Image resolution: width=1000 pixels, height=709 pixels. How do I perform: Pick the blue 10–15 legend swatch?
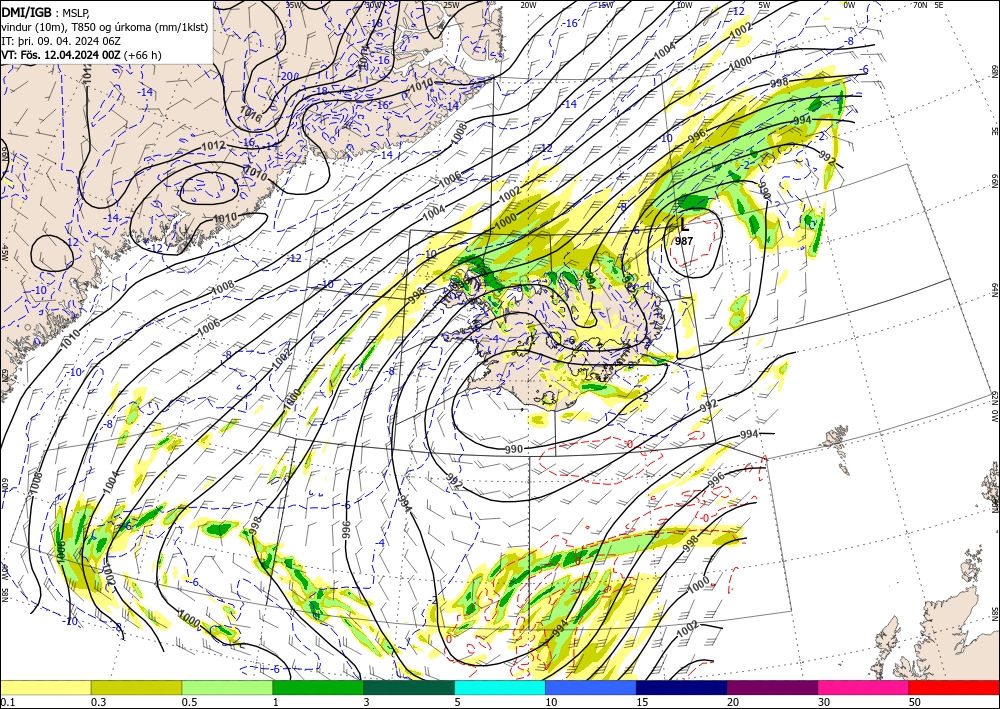[591, 687]
